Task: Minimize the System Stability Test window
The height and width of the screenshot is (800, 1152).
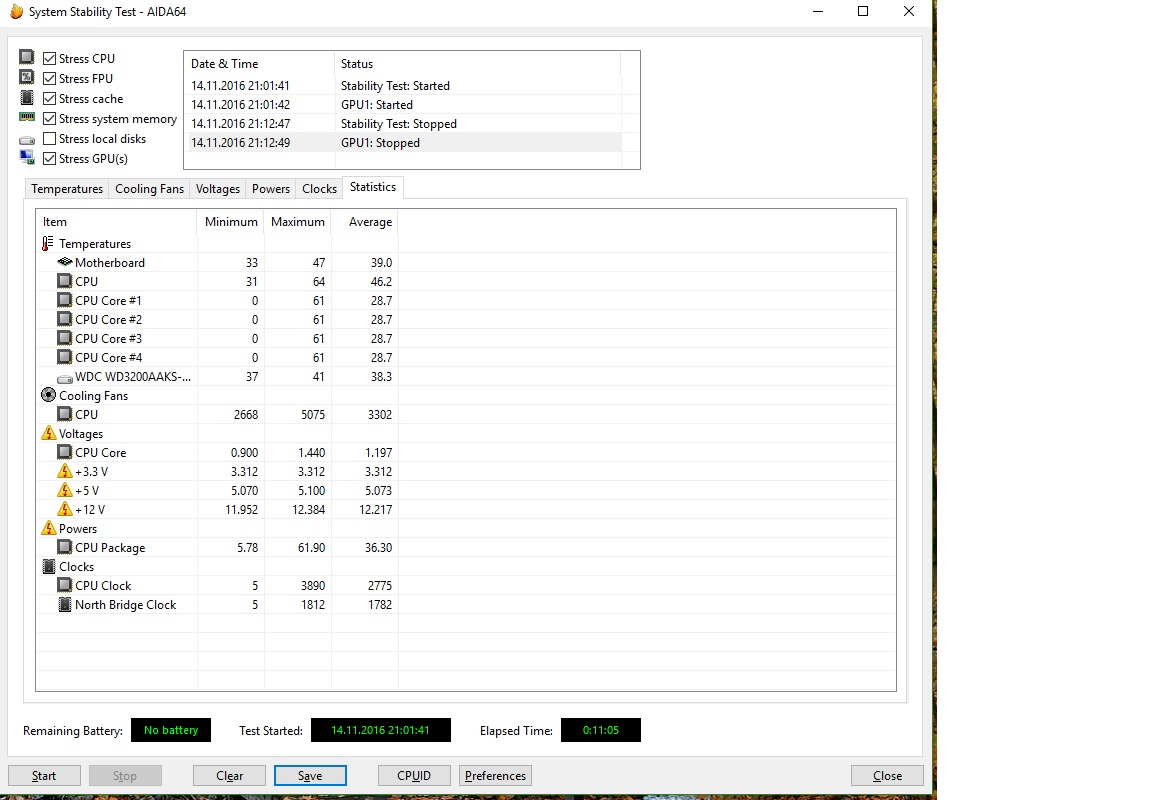Action: 818,12
